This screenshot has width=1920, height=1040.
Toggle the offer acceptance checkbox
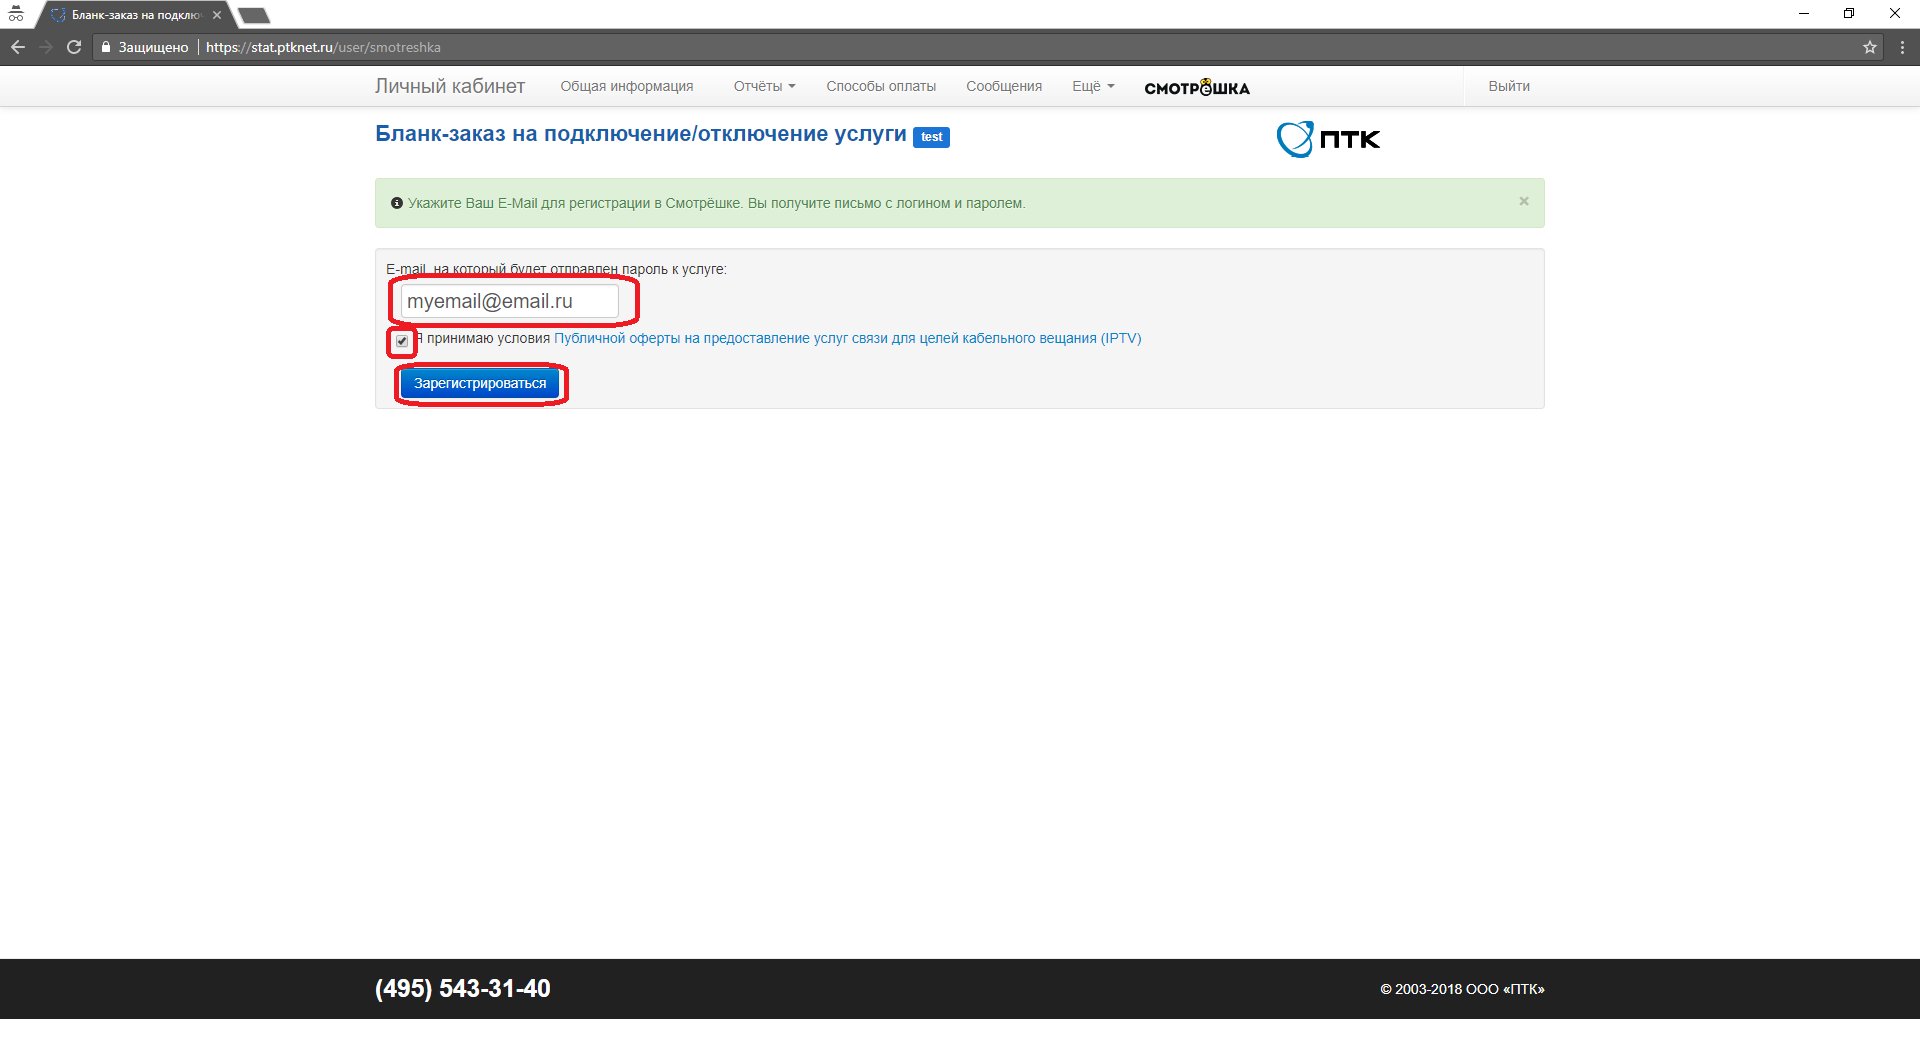tap(402, 341)
